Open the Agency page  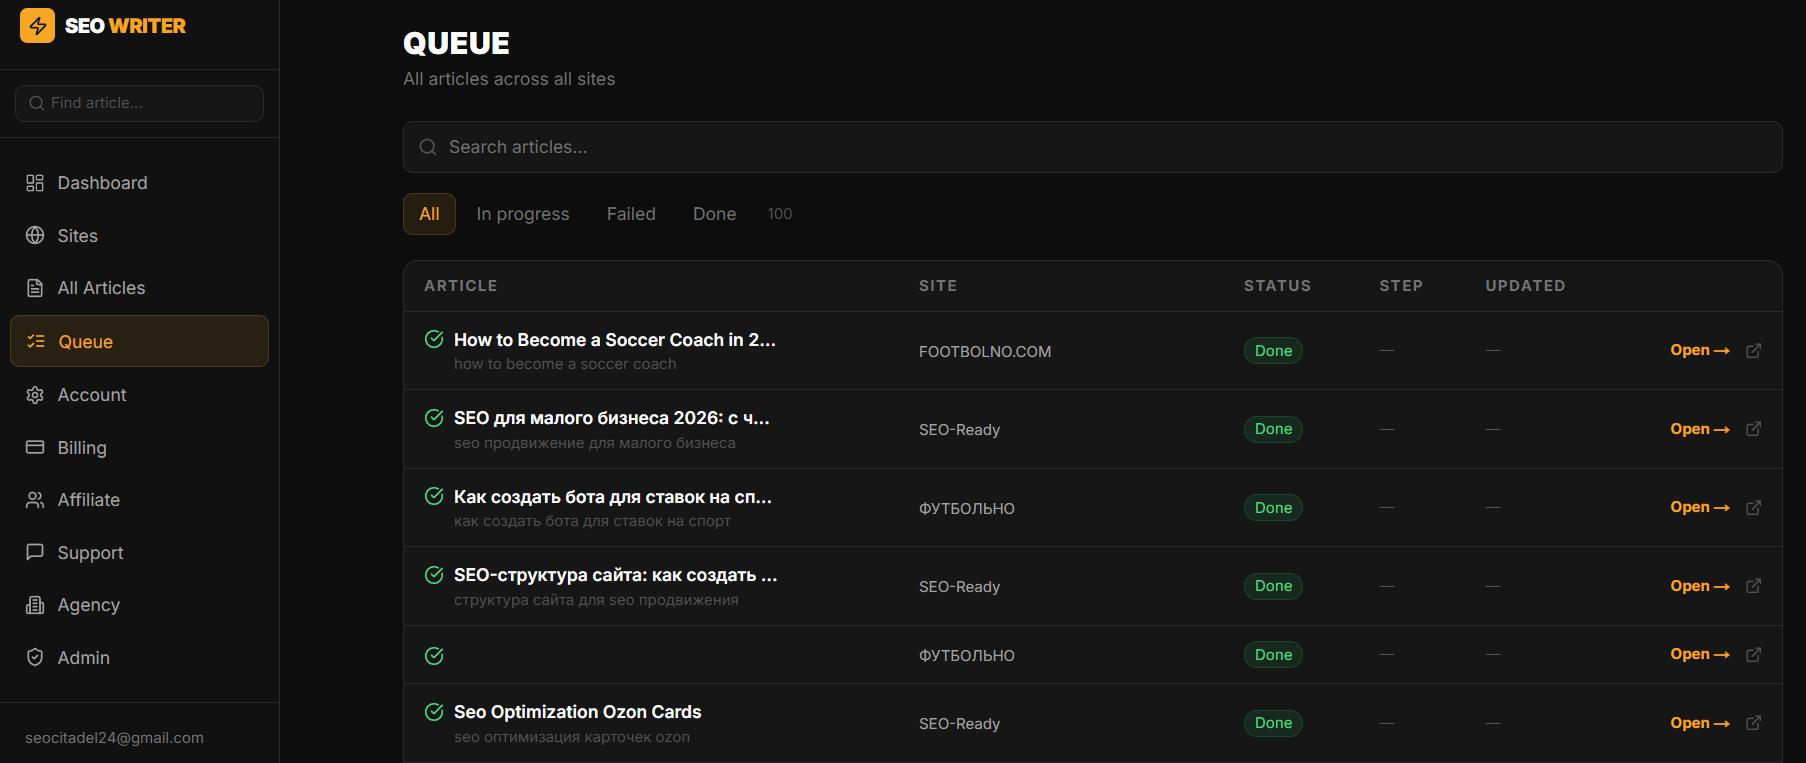[x=139, y=605]
